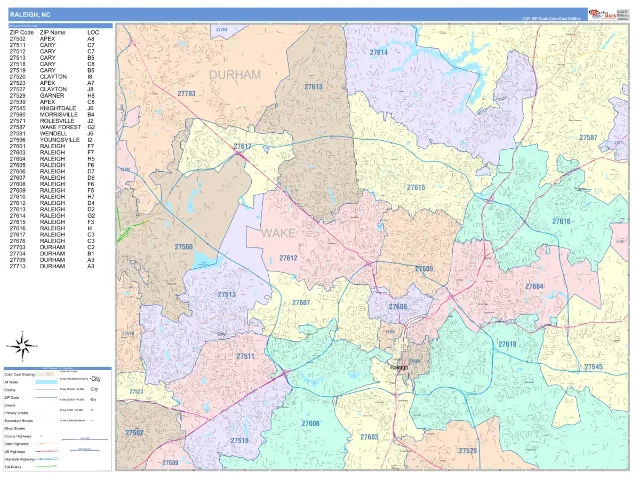Click the 27607 ZIP label on the map
The width and height of the screenshot is (640, 480).
301,302
